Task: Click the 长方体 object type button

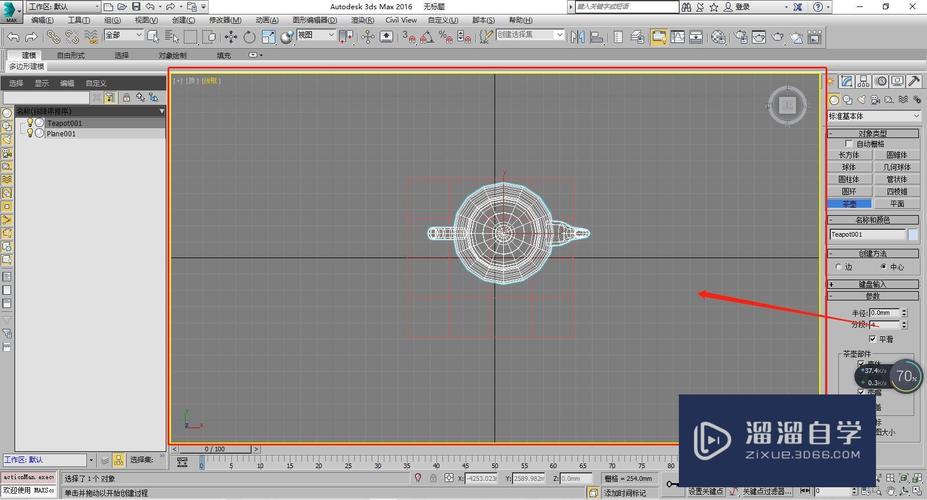Action: pos(849,155)
